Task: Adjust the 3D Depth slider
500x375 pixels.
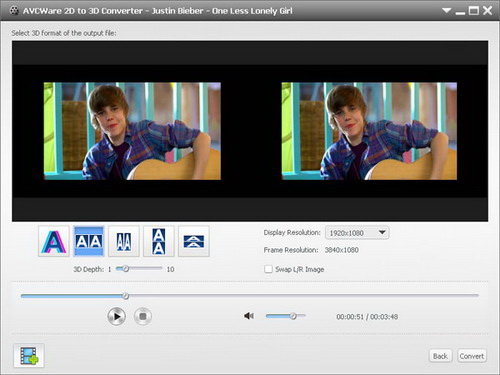Action: (x=139, y=269)
